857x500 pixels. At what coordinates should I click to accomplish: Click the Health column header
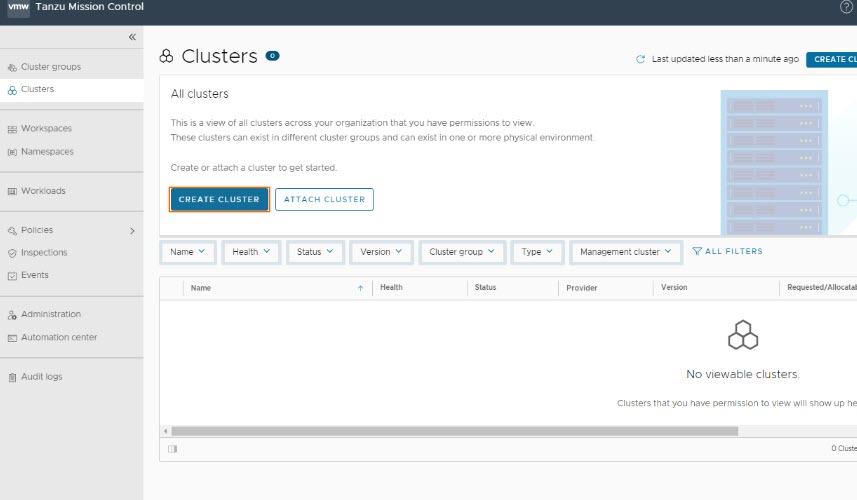click(391, 287)
